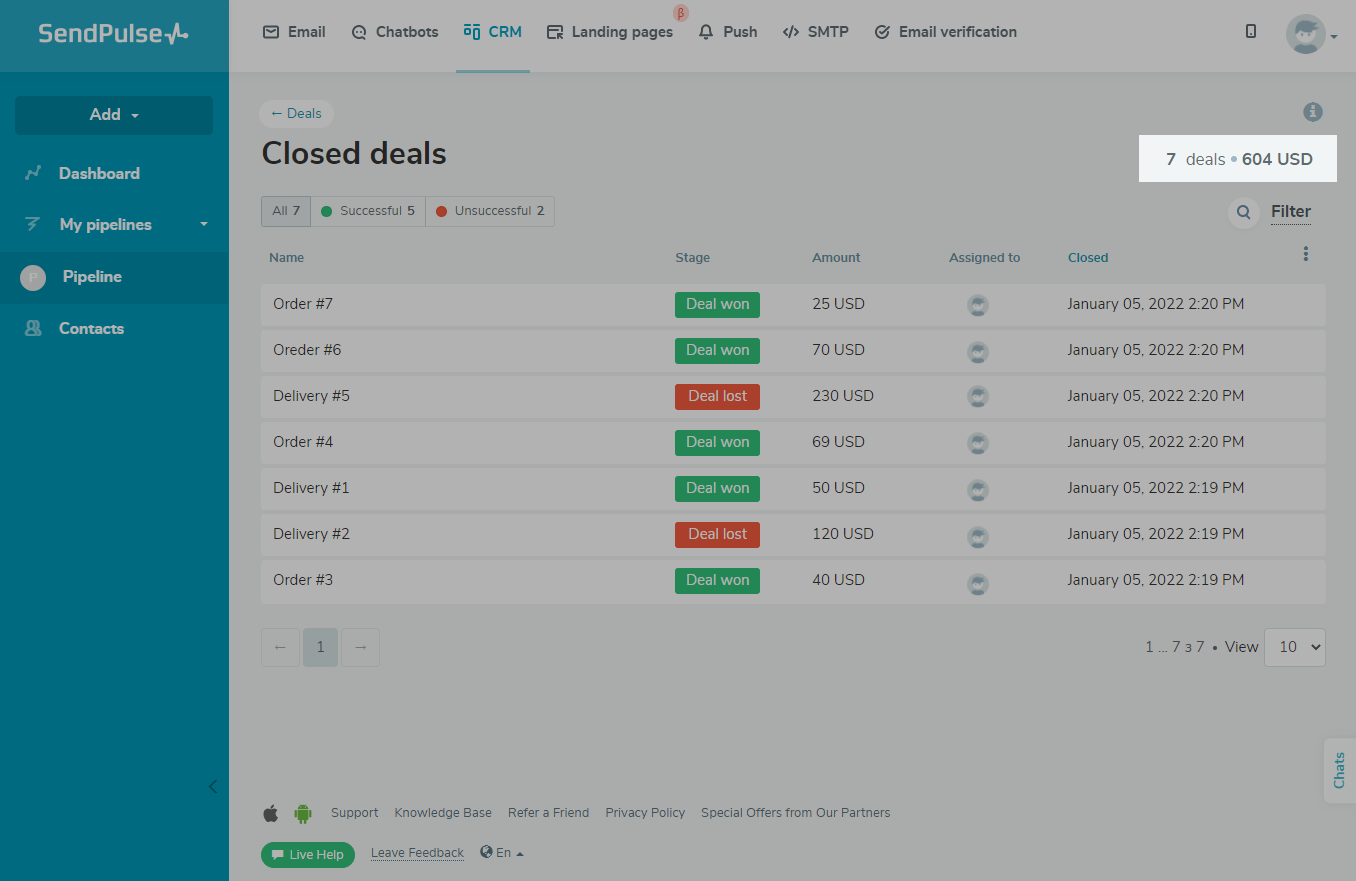Open the View rows-per-page dropdown
The width and height of the screenshot is (1356, 881).
point(1294,647)
